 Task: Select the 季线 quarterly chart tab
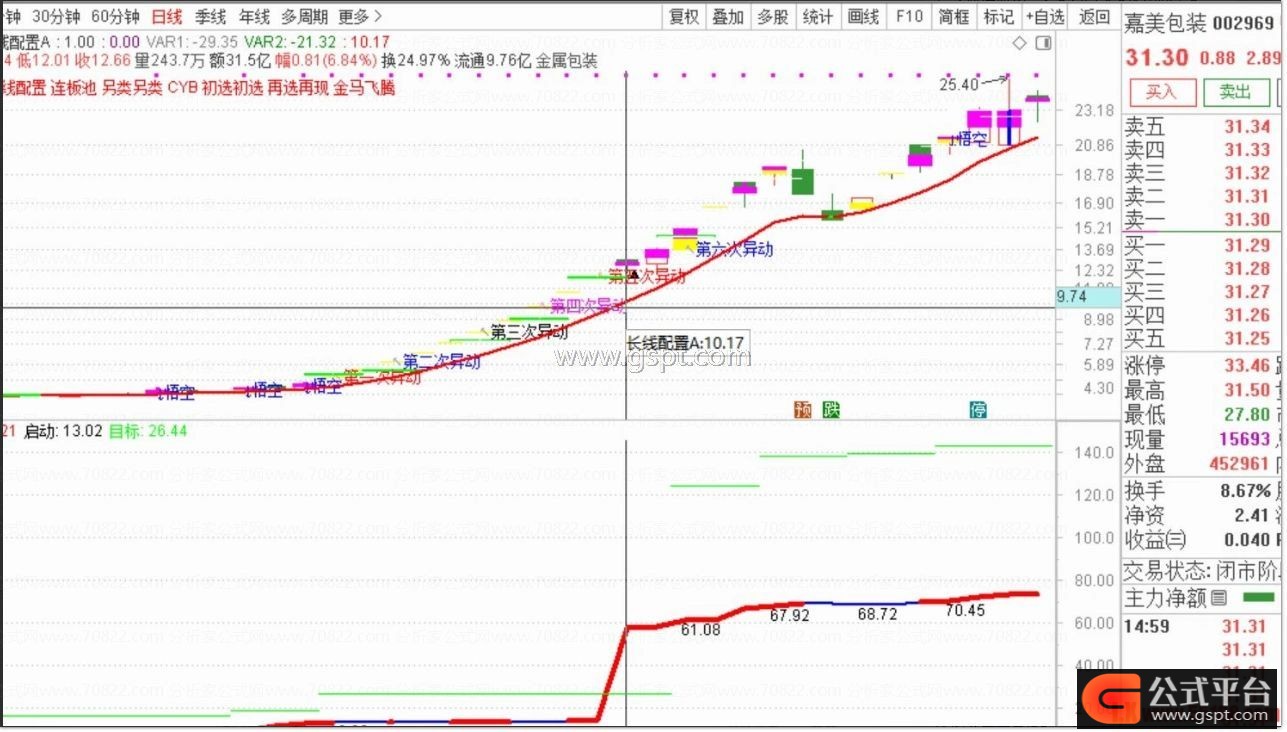pyautogui.click(x=210, y=16)
